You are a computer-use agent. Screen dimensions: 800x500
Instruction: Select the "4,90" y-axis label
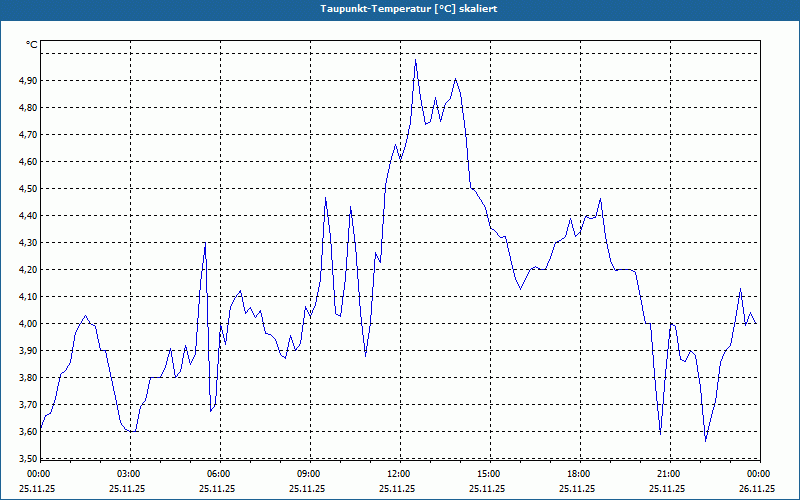pyautogui.click(x=29, y=81)
